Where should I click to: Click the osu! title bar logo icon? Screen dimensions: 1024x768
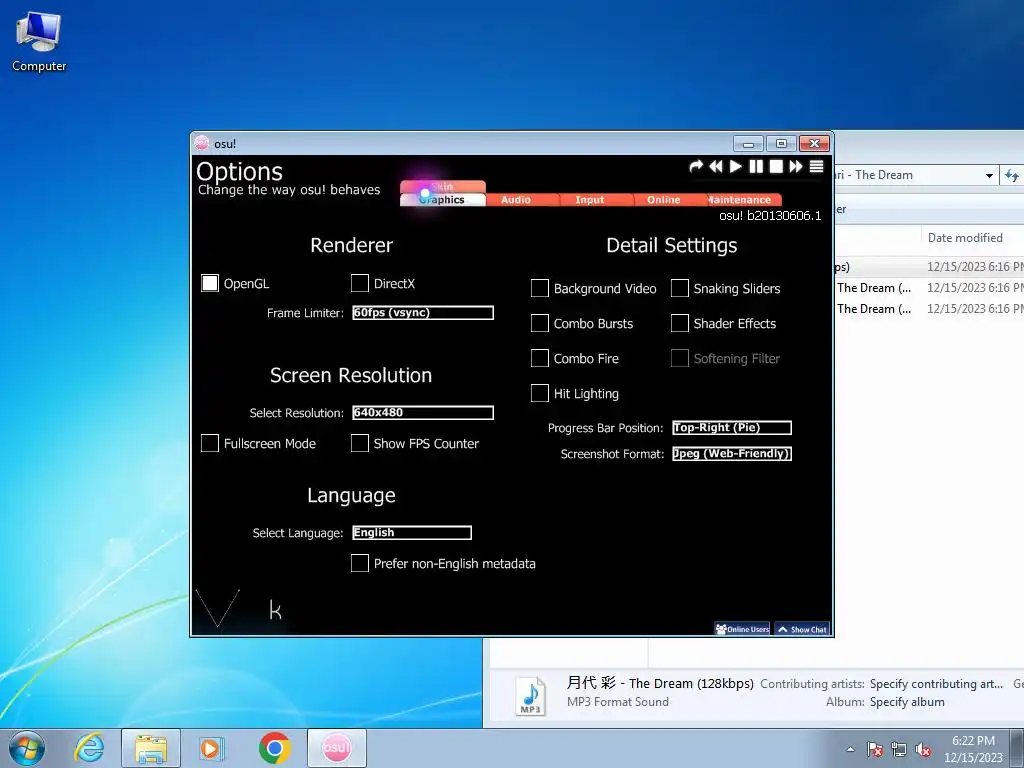coord(202,143)
